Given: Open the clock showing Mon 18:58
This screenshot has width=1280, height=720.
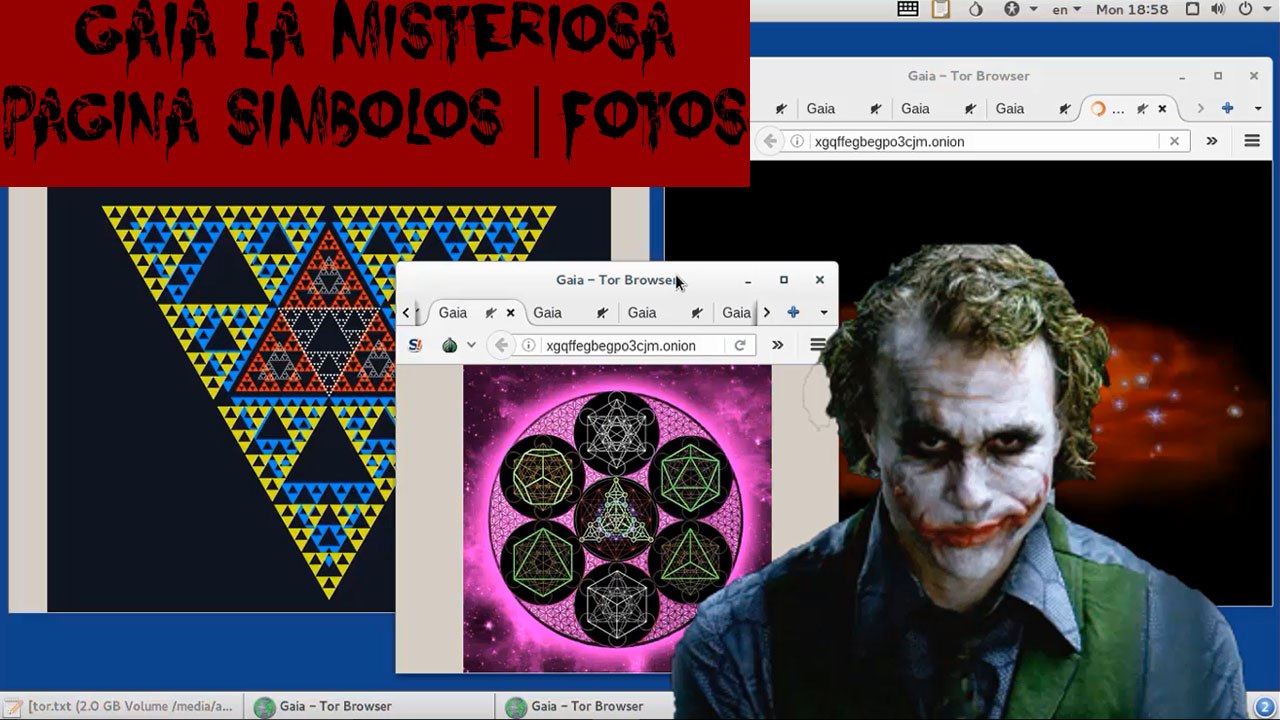Looking at the screenshot, I should coord(1132,9).
